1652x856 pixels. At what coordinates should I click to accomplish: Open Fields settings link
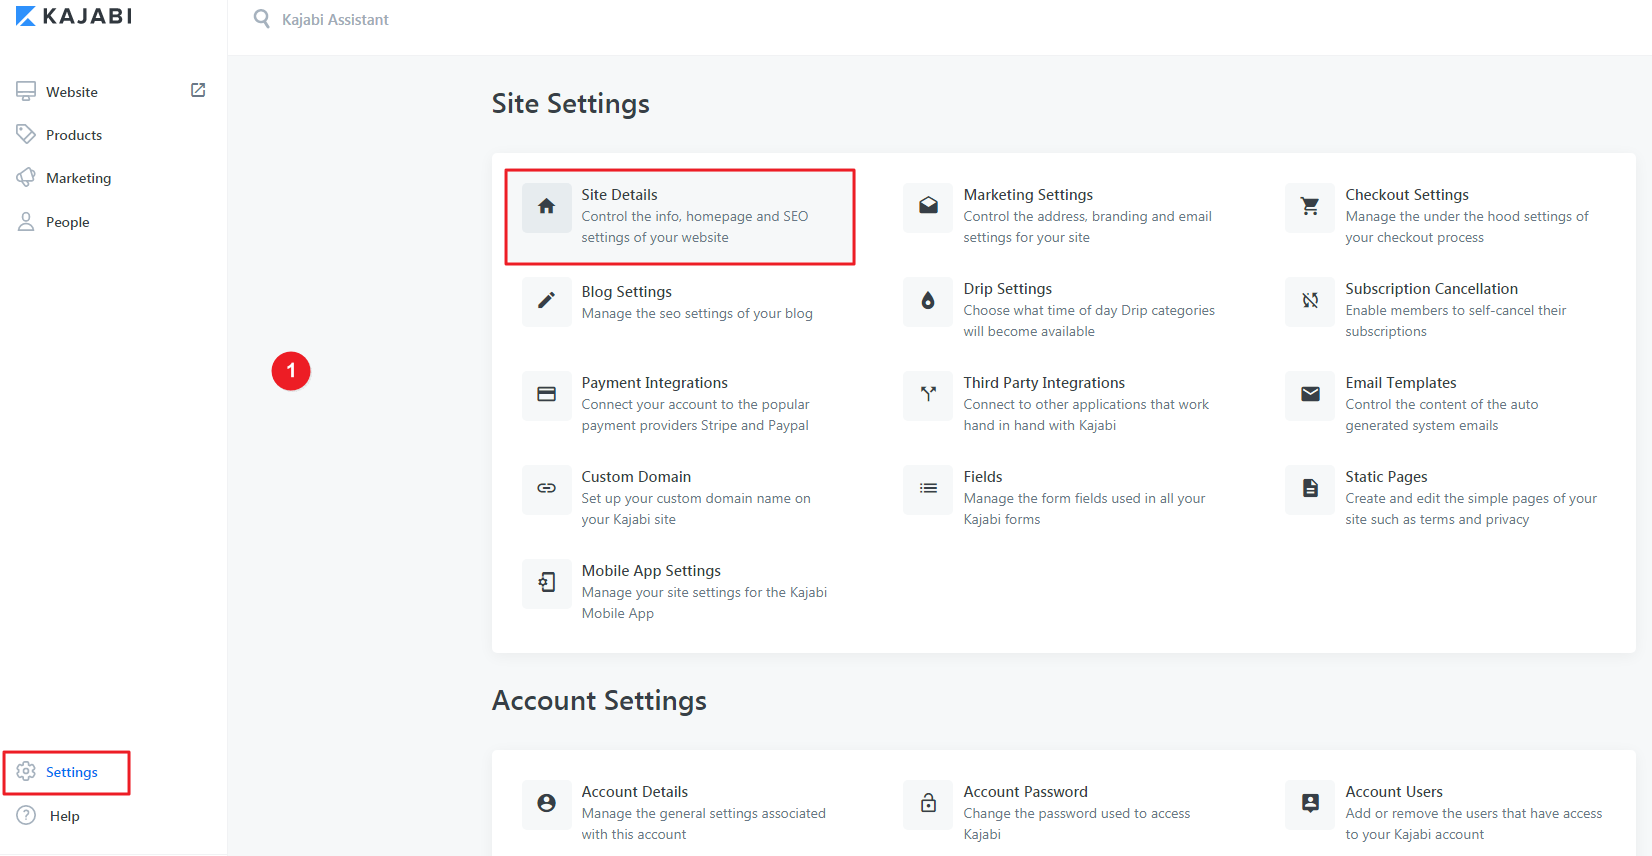point(983,477)
